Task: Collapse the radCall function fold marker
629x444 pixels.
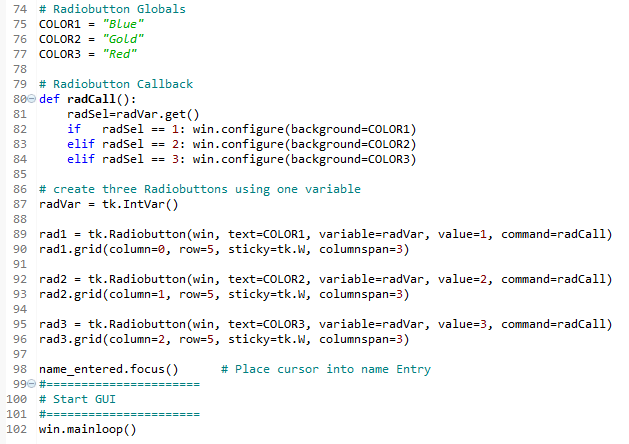Action: (x=31, y=99)
